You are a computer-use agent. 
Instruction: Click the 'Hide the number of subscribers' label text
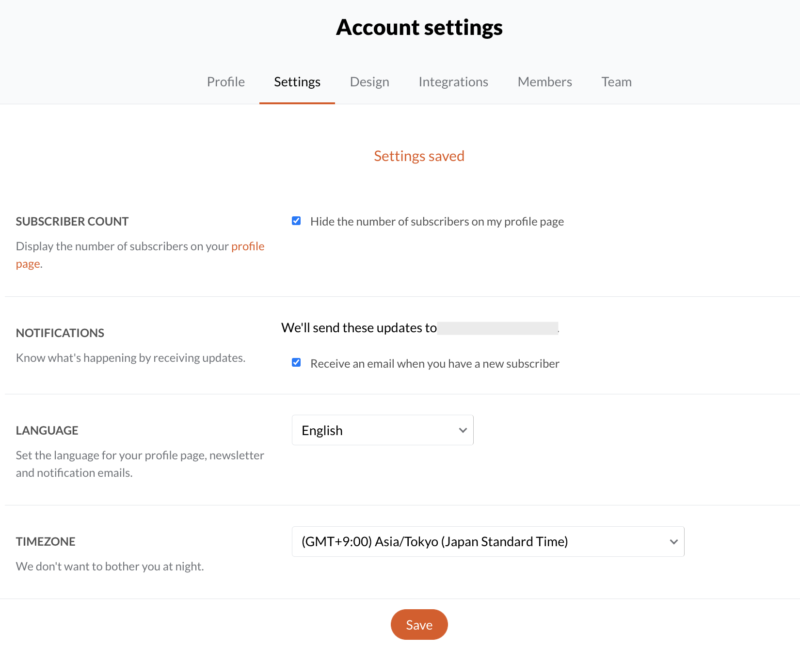coord(437,221)
